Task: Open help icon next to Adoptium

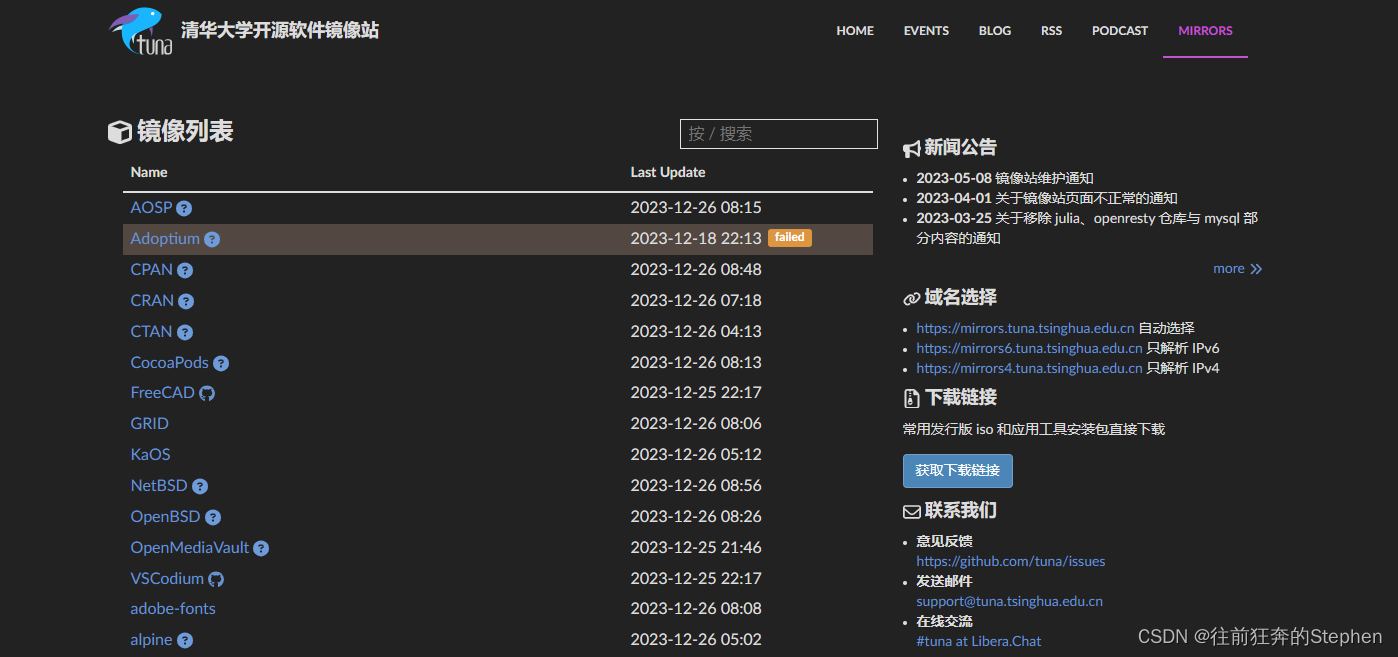Action: [212, 240]
